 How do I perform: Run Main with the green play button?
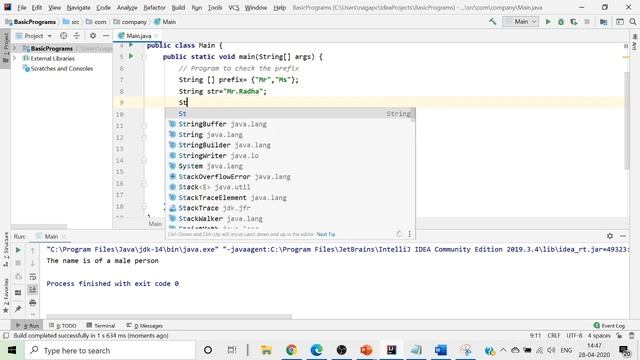point(548,22)
